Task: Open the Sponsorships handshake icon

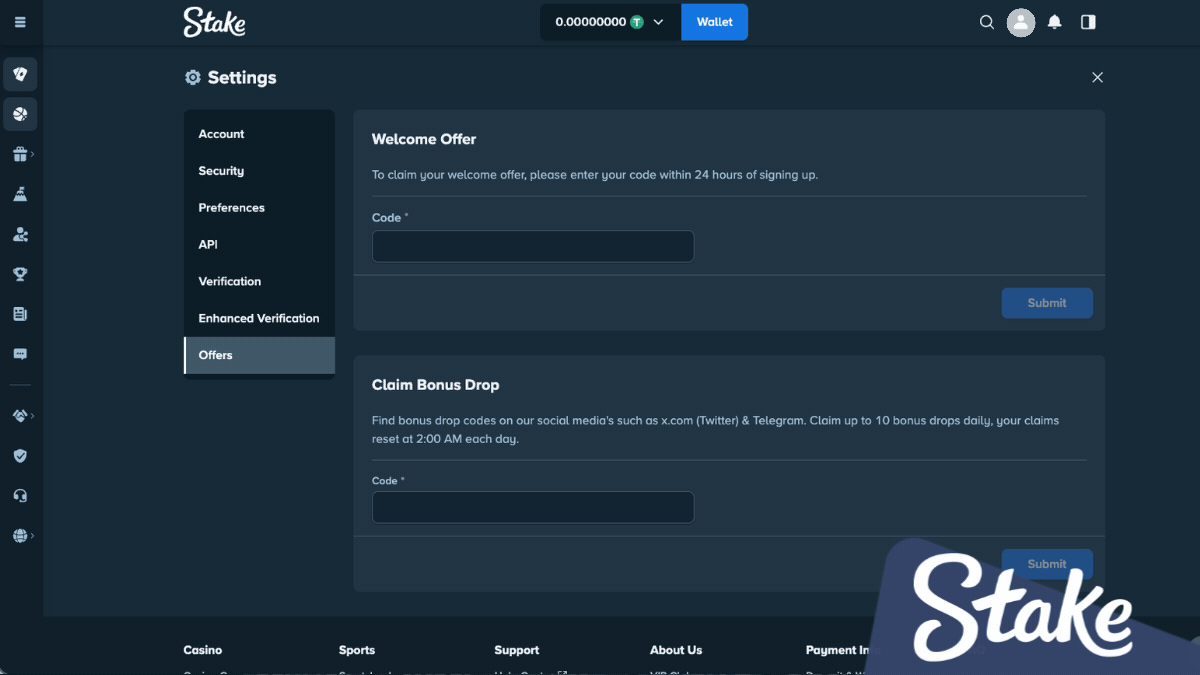Action: click(20, 415)
